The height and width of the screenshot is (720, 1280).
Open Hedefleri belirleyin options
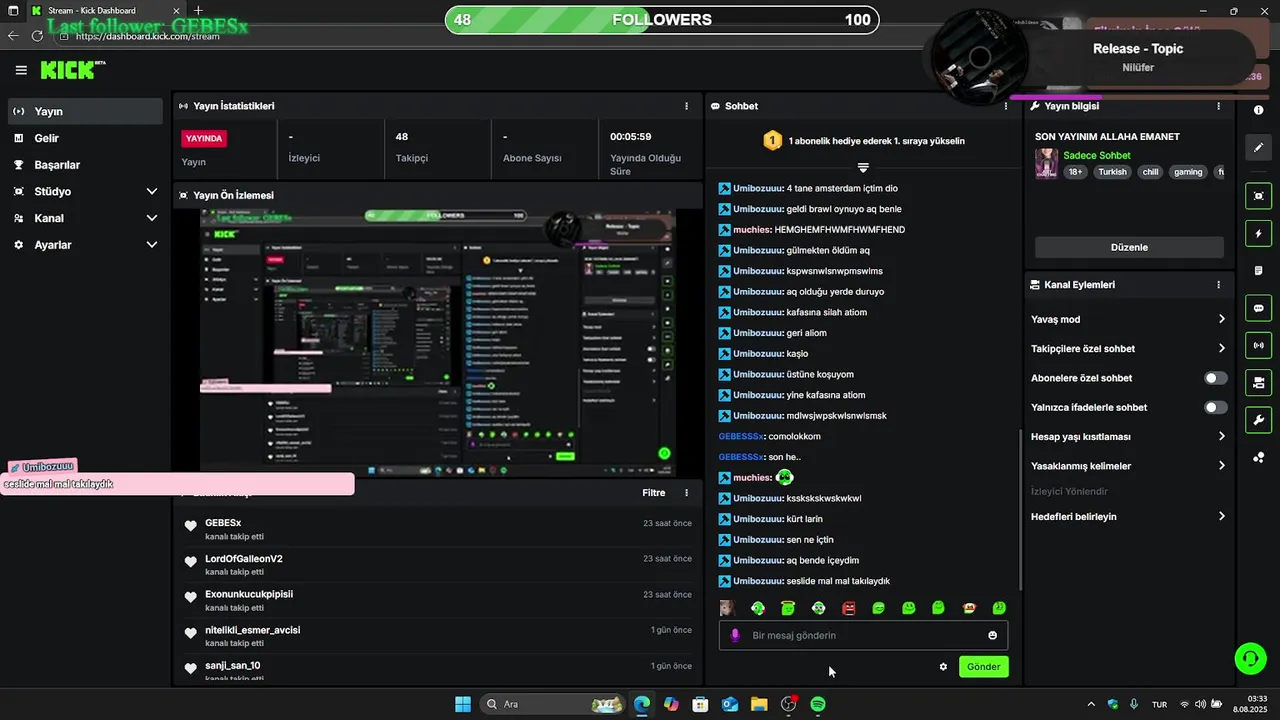(x=1128, y=517)
